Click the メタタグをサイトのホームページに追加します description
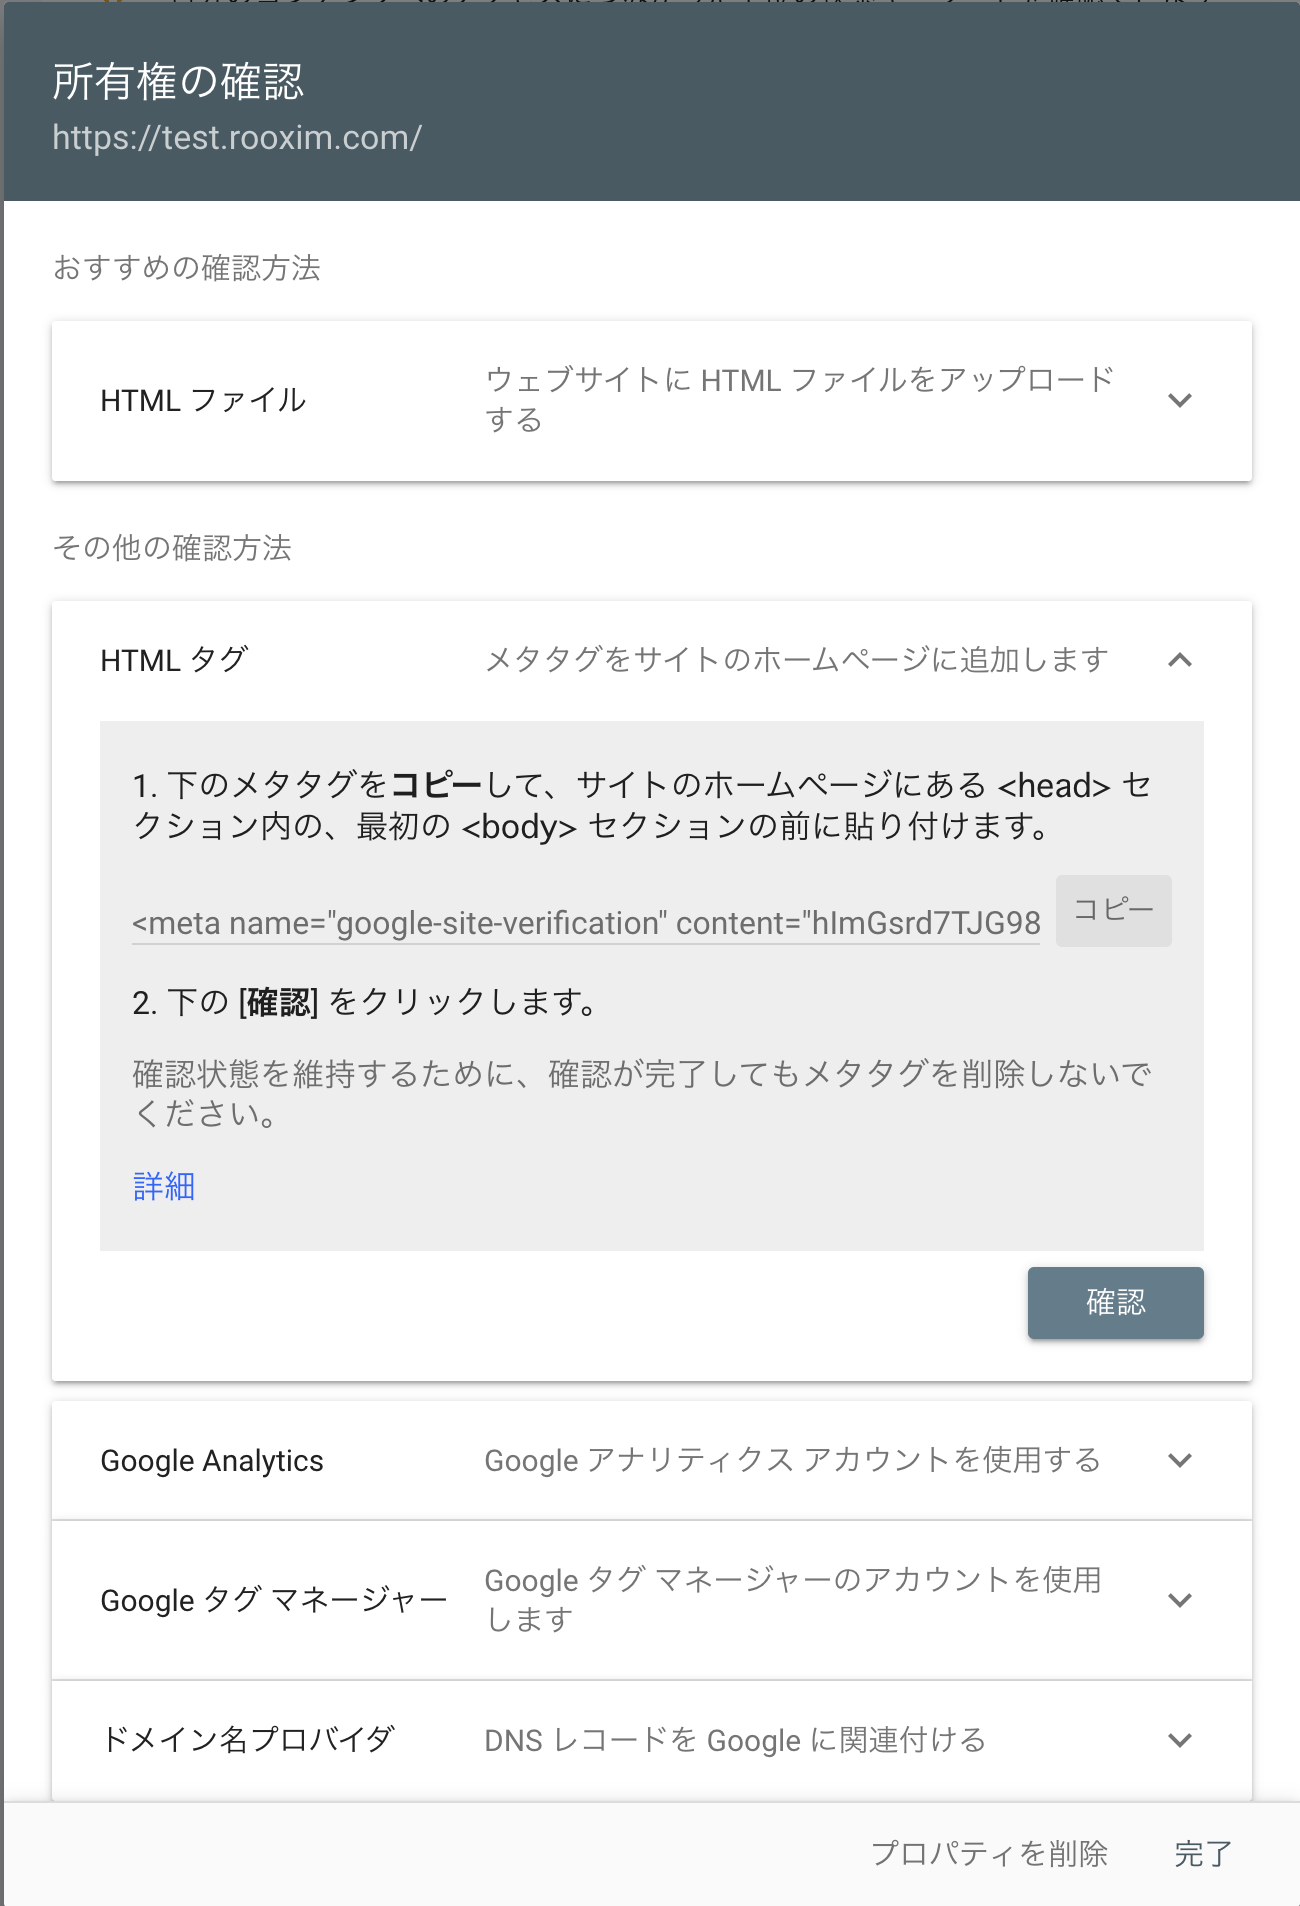 (x=796, y=660)
